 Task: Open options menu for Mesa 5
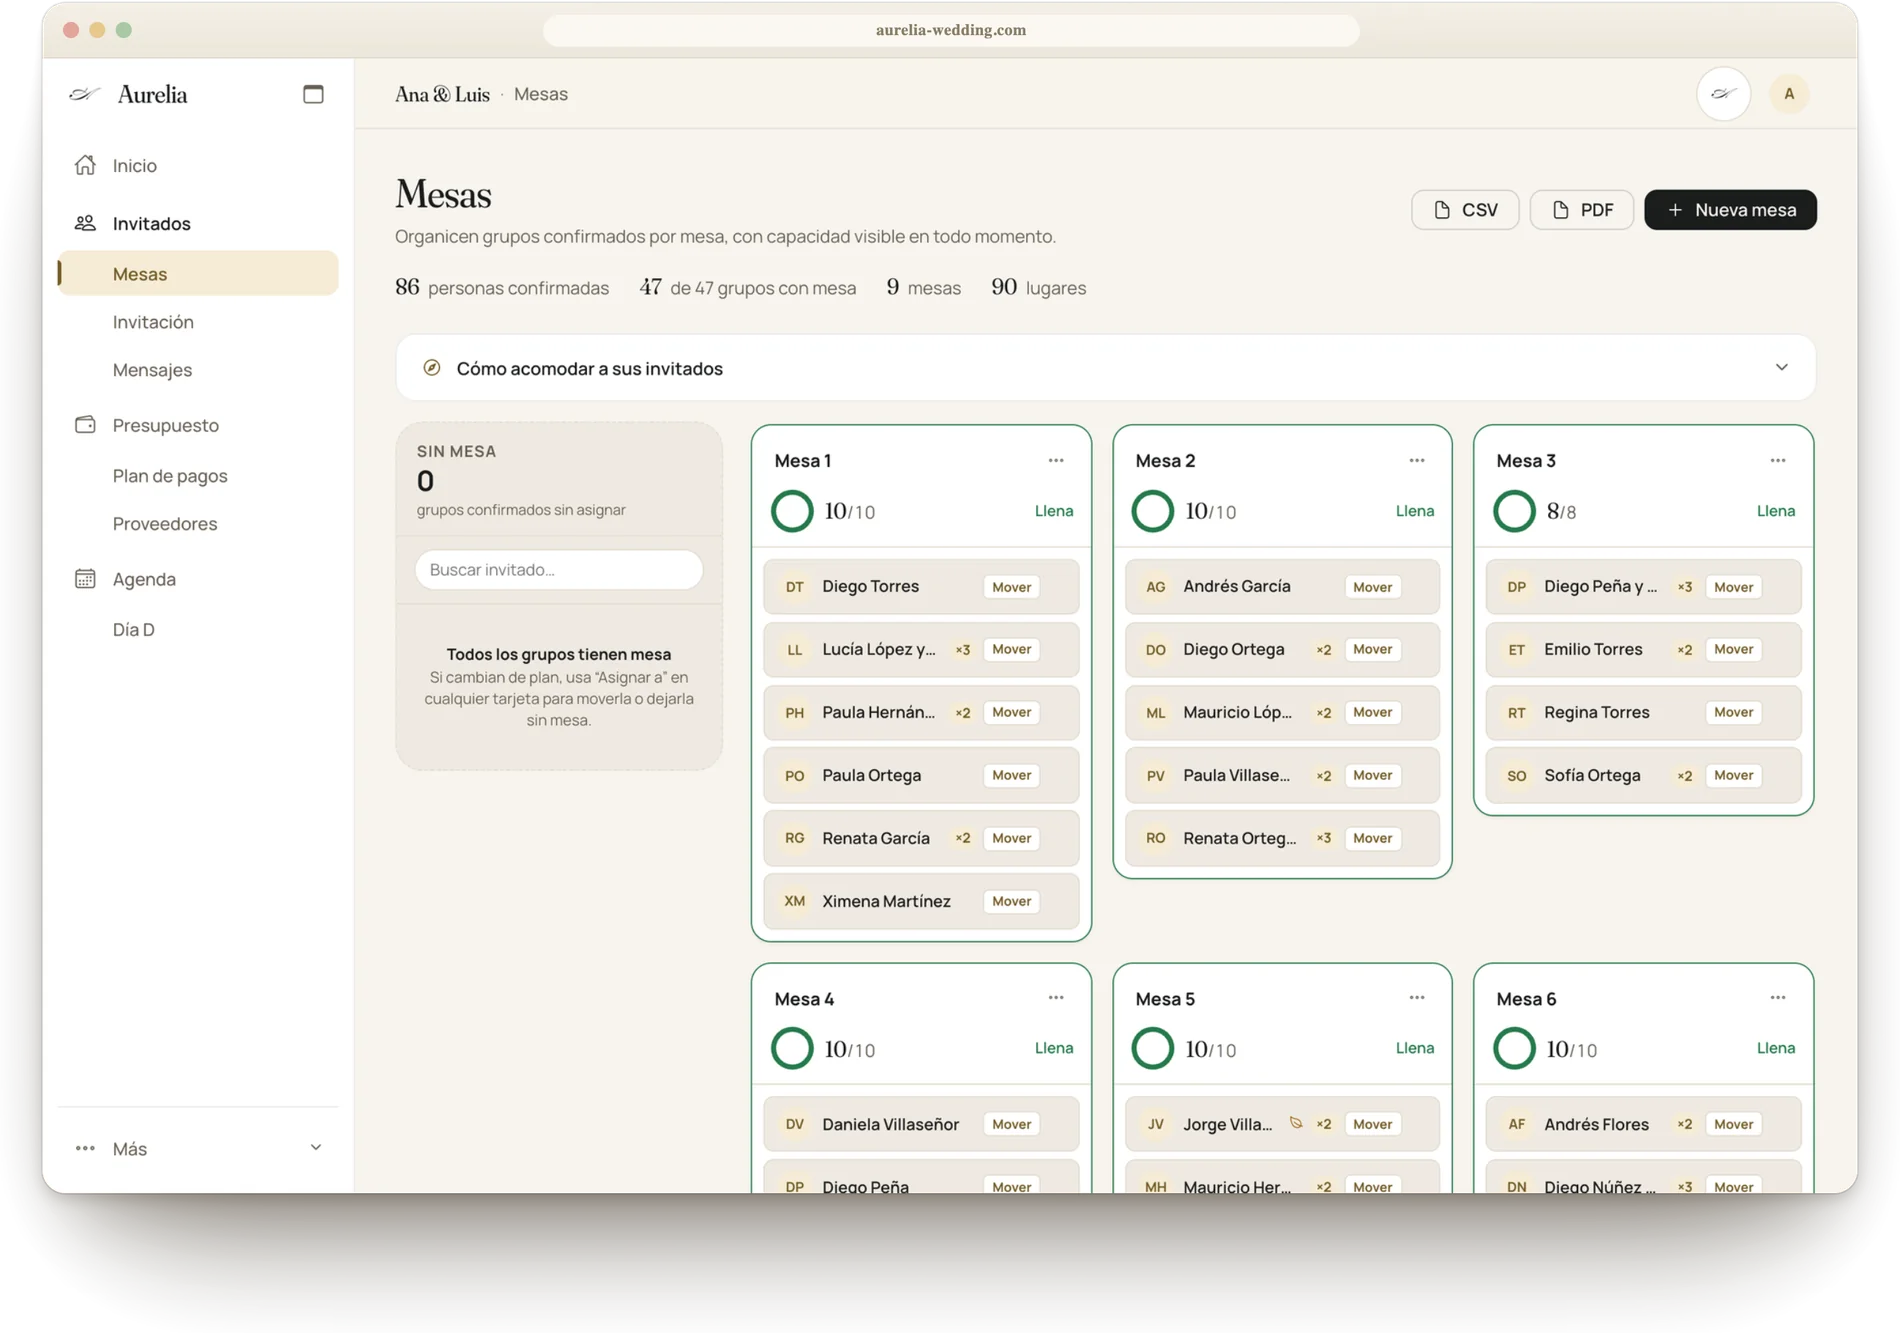tap(1417, 998)
